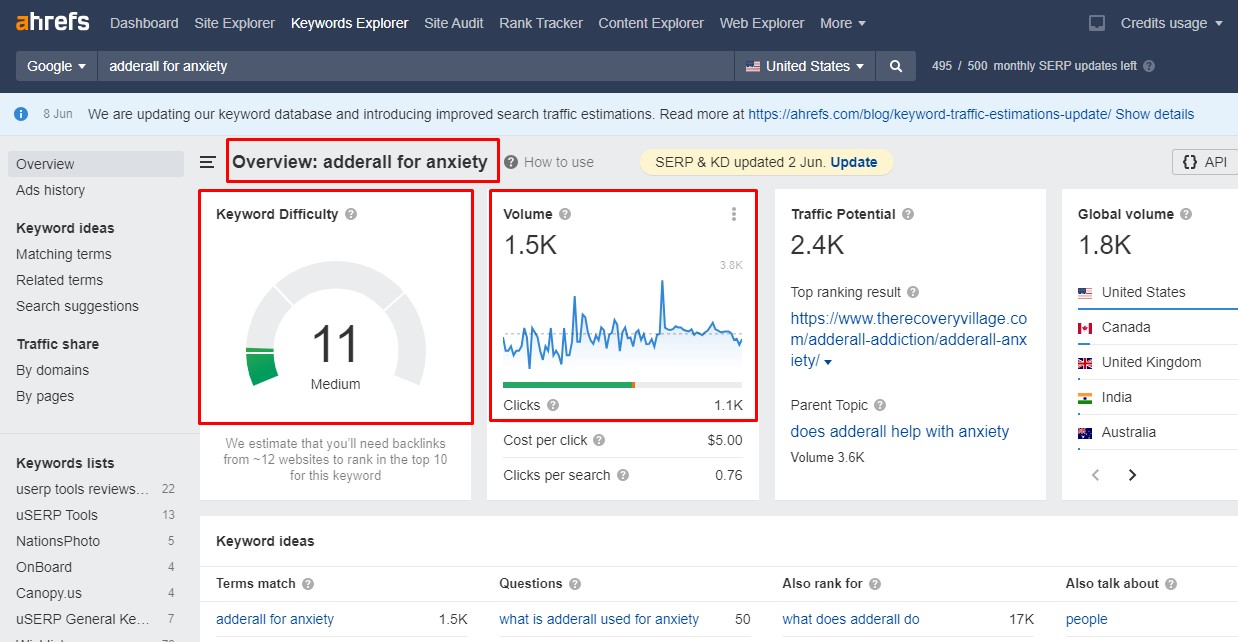Open the three-dot menu in Volume card
This screenshot has height=642, width=1238.
click(x=734, y=214)
